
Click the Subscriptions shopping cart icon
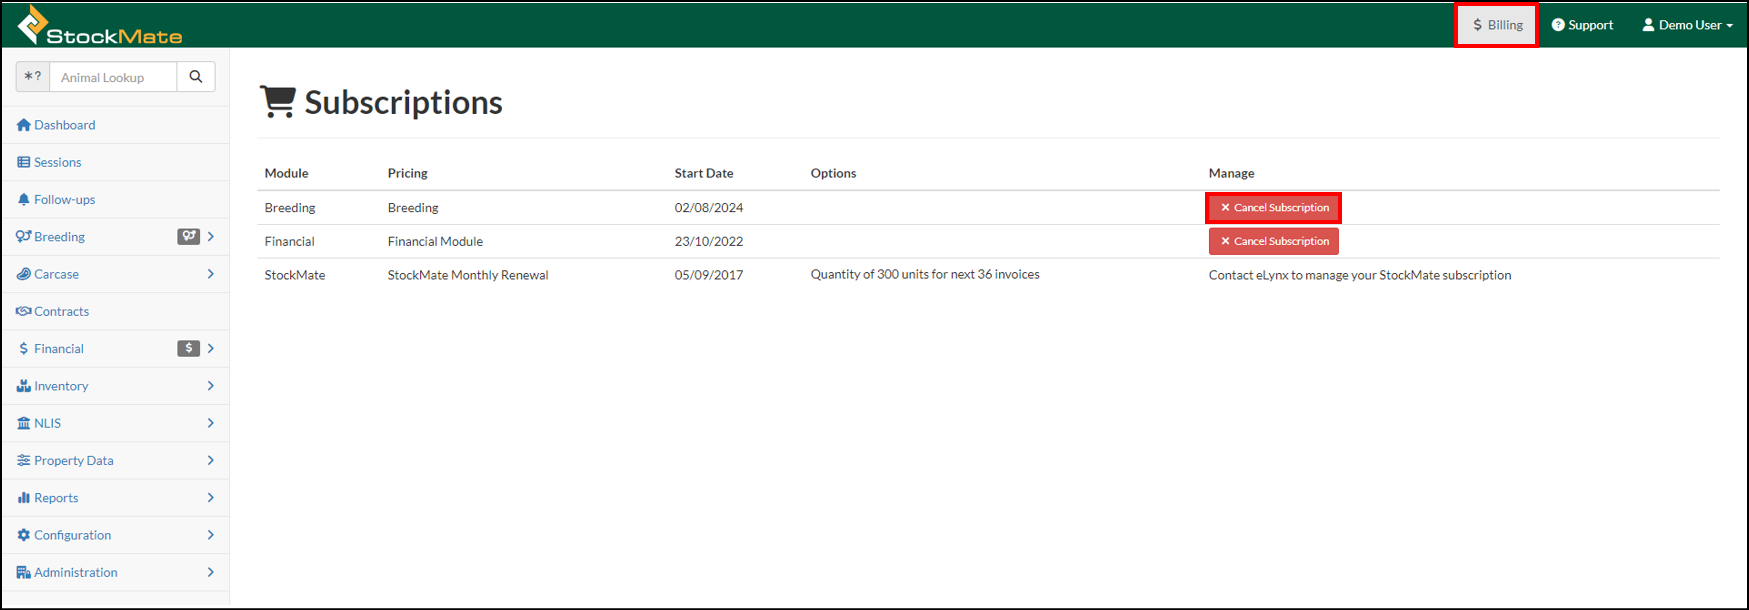tap(278, 101)
